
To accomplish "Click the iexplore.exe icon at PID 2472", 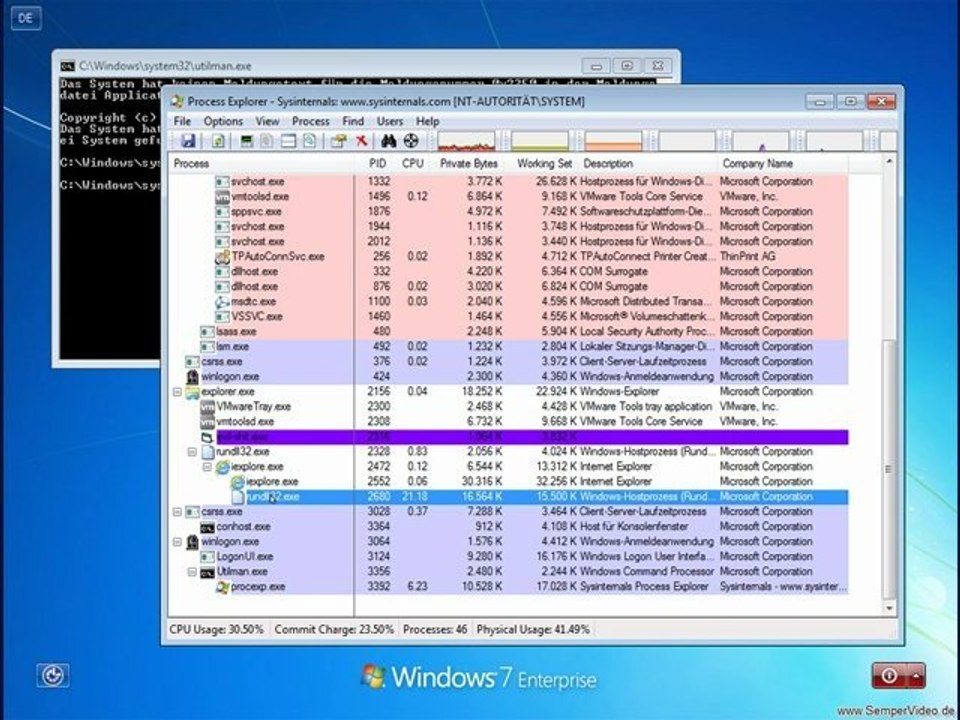I will tap(222, 467).
